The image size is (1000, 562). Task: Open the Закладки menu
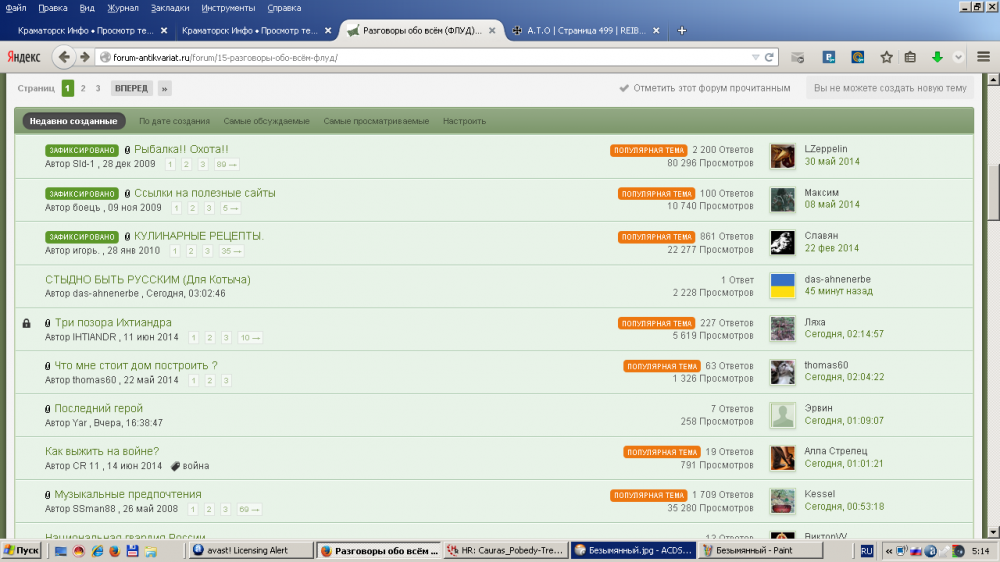click(x=170, y=8)
